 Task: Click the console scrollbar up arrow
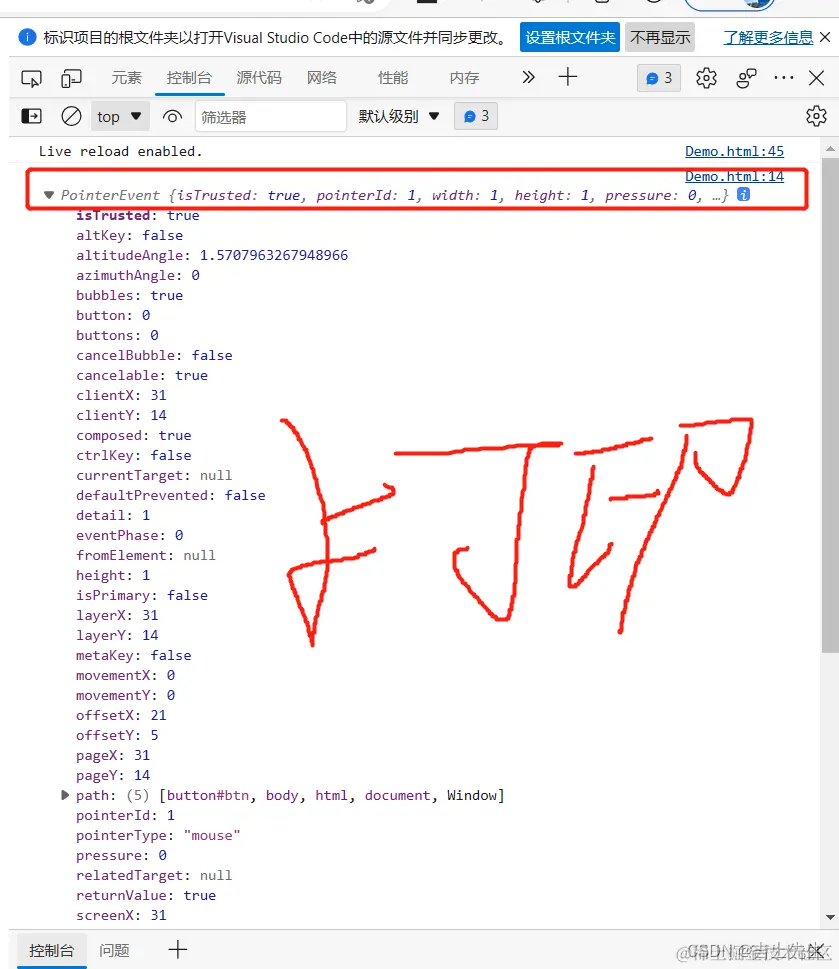tap(830, 149)
